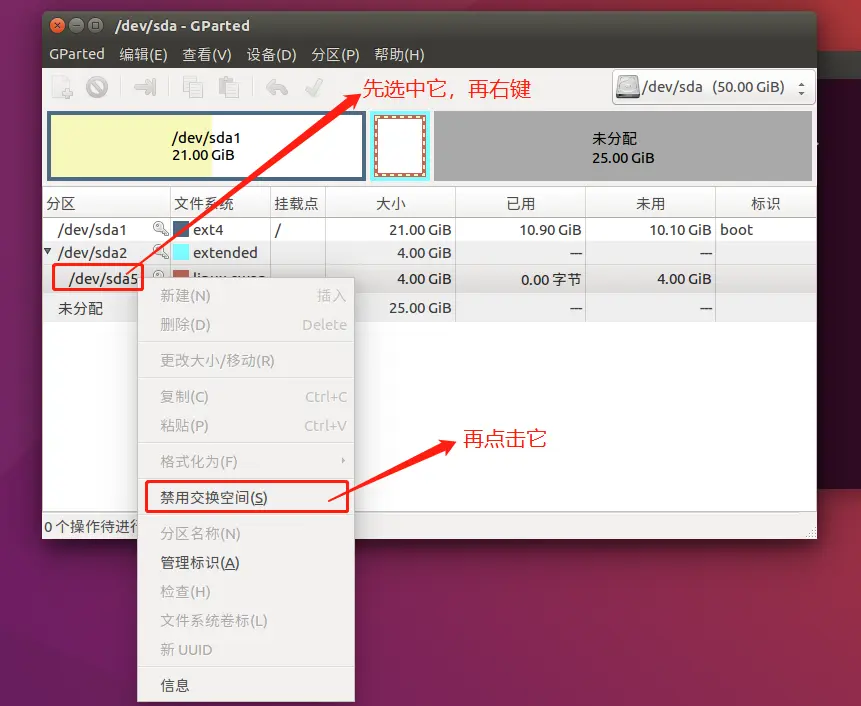This screenshot has width=861, height=706.
Task: Click 更改大小/移动(R) in context menu
Action: coord(246,360)
